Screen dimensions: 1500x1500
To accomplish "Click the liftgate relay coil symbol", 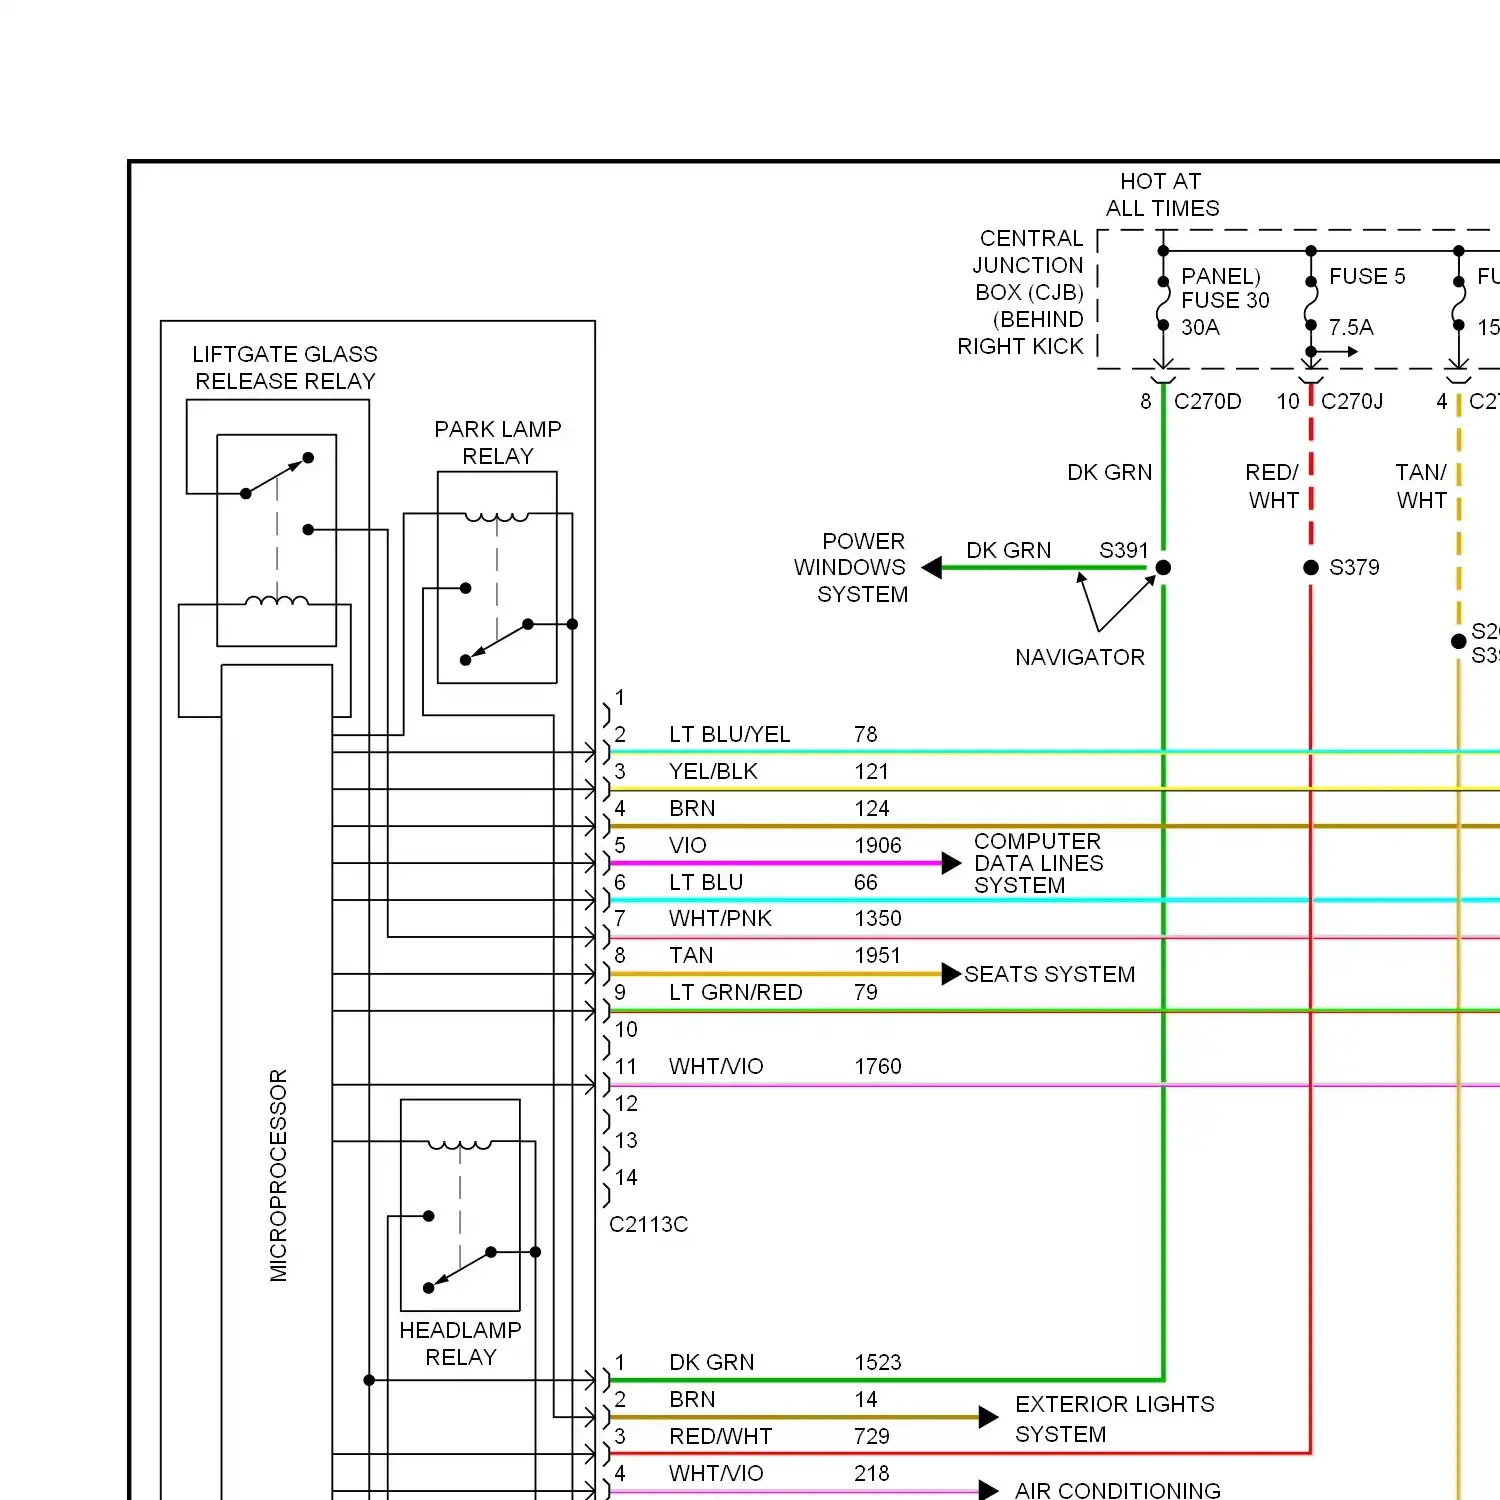I will click(277, 600).
